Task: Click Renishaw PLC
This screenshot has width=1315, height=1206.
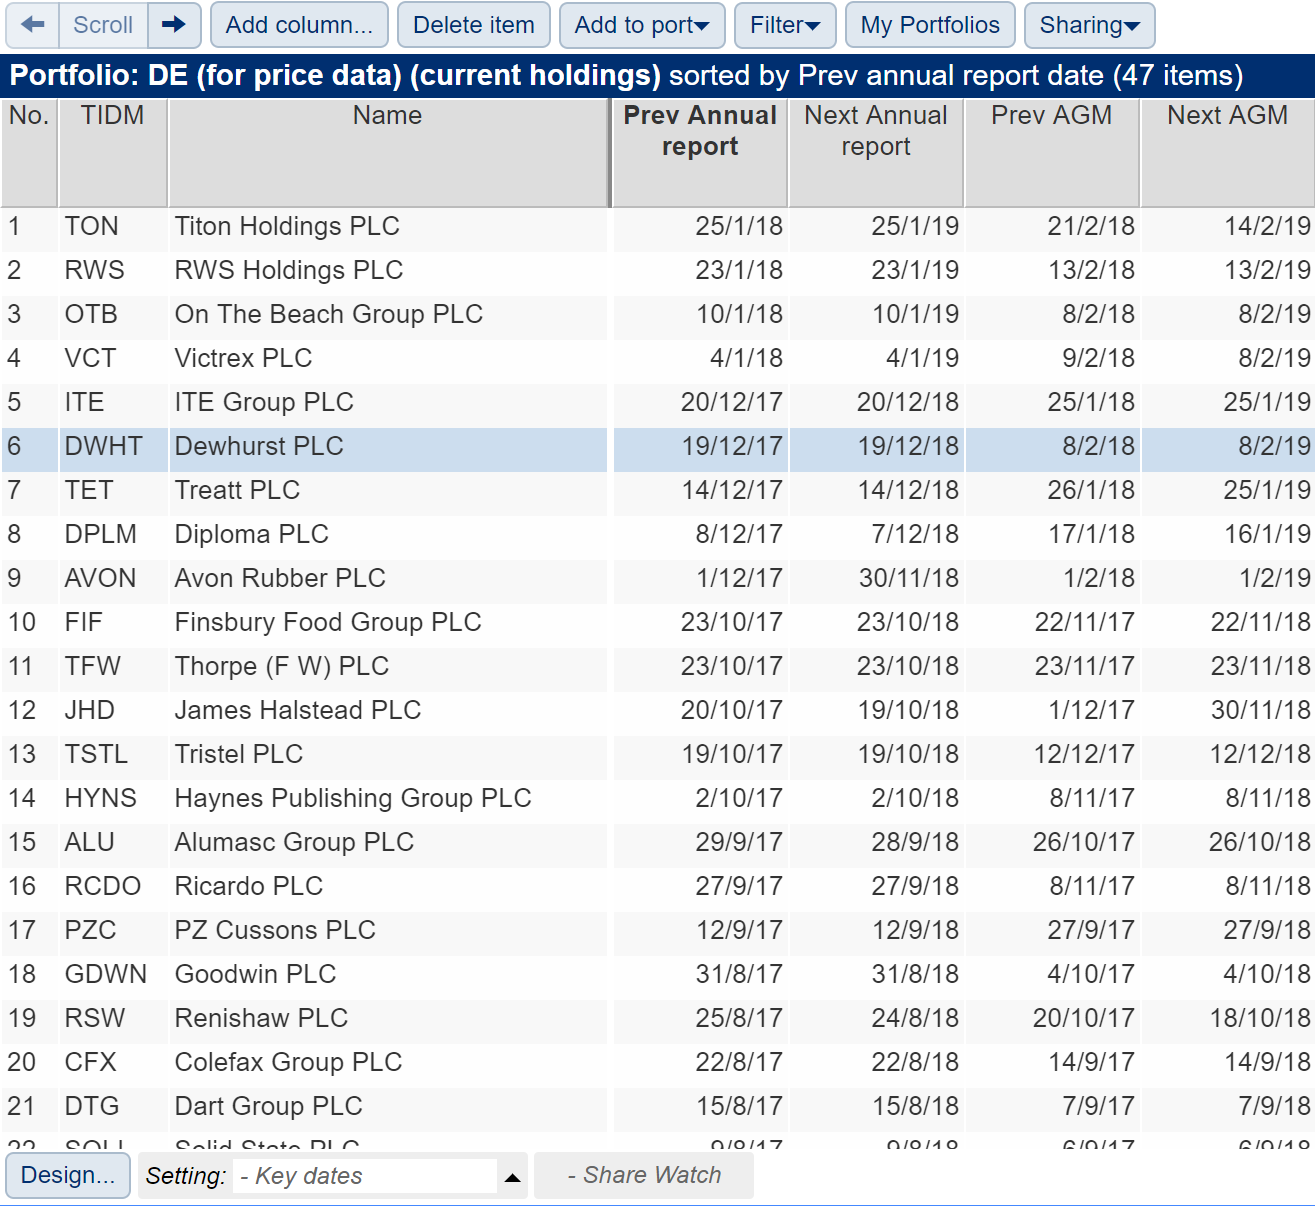Action: (x=261, y=1018)
